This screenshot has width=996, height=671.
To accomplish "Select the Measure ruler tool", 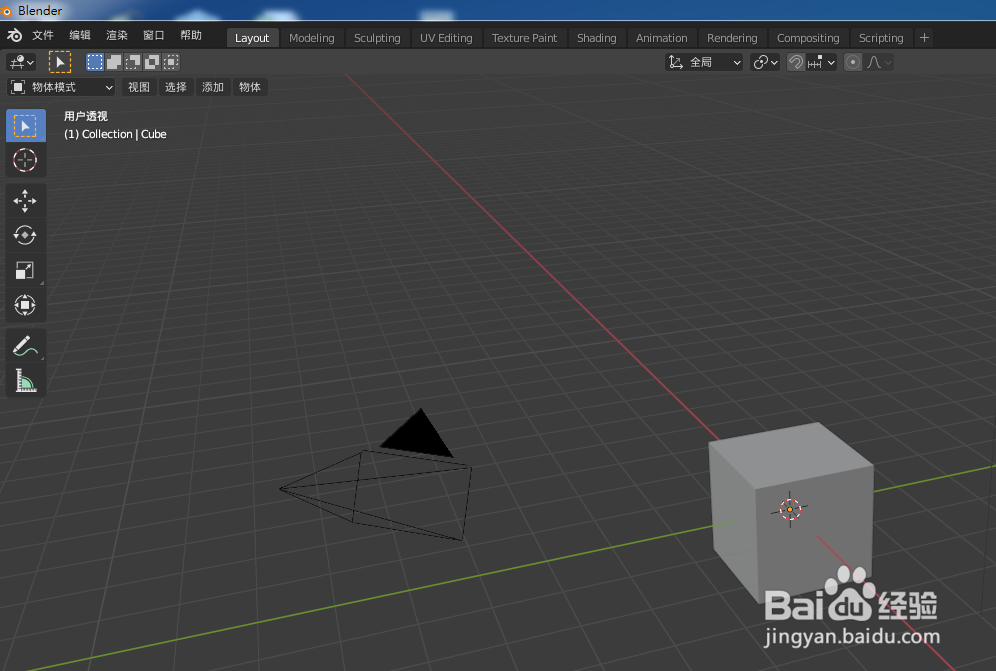I will (25, 380).
